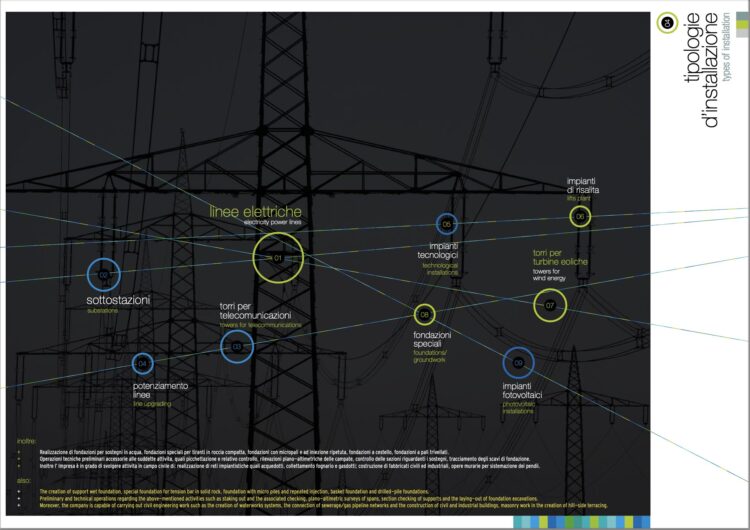Select the 'impianti fotovoltaici' label
This screenshot has width=750, height=530.
[x=522, y=390]
